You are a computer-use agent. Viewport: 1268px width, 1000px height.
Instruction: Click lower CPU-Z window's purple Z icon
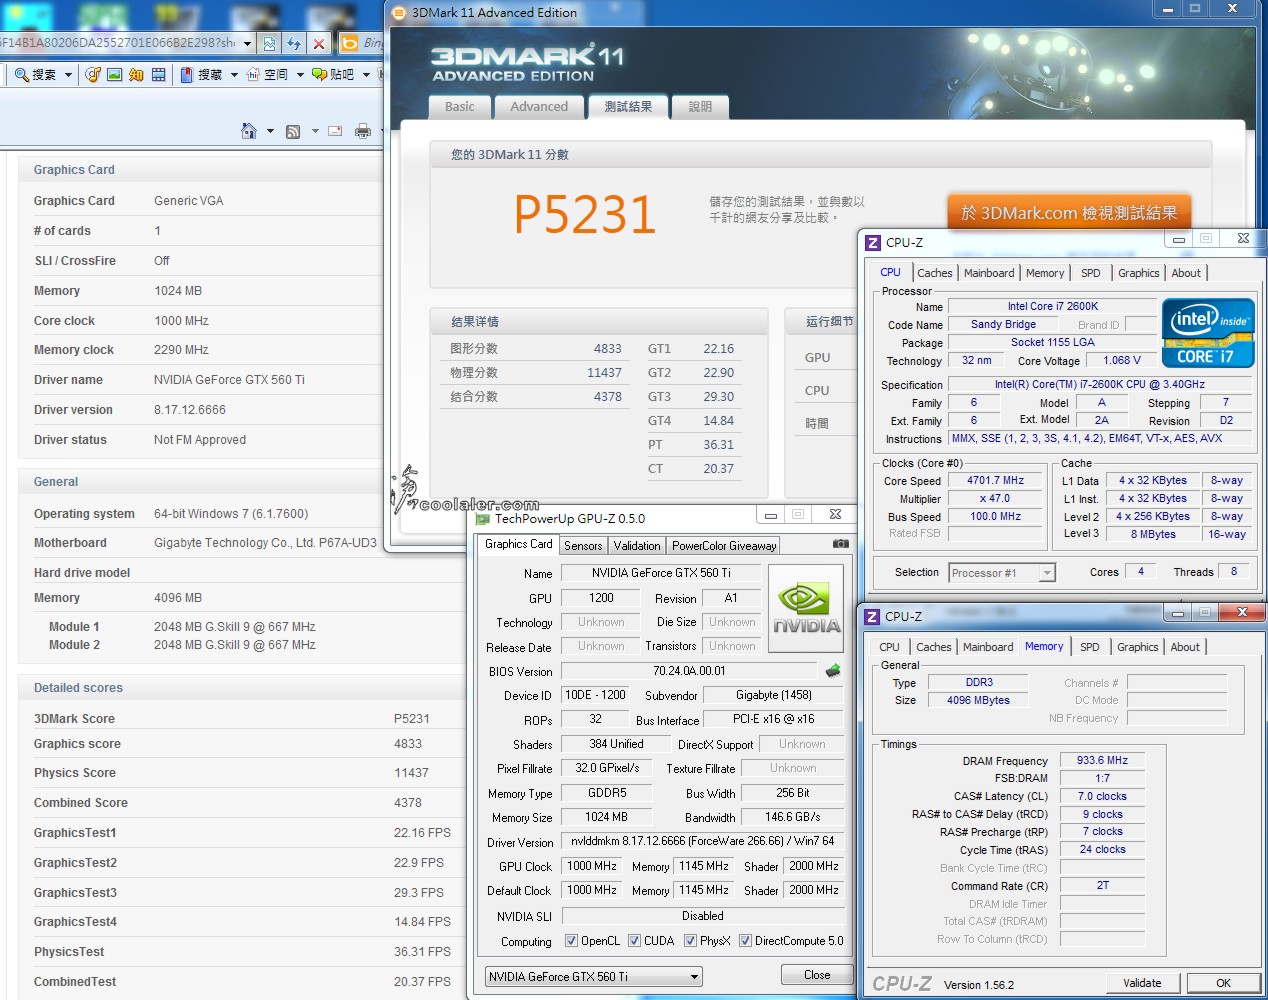[872, 616]
